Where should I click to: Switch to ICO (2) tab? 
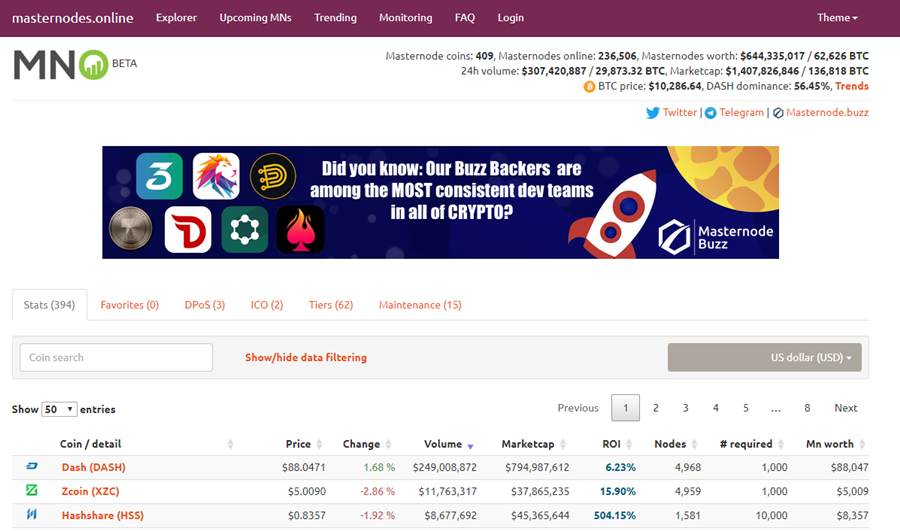coord(267,305)
